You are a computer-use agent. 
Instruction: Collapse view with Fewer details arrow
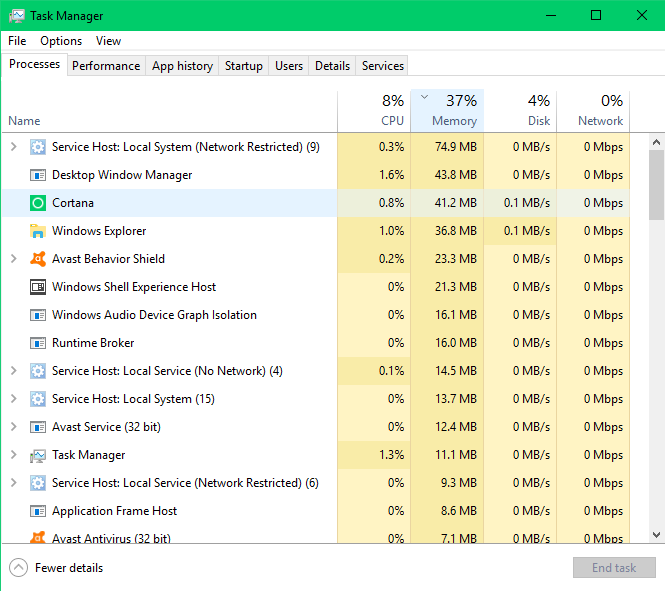tap(18, 568)
